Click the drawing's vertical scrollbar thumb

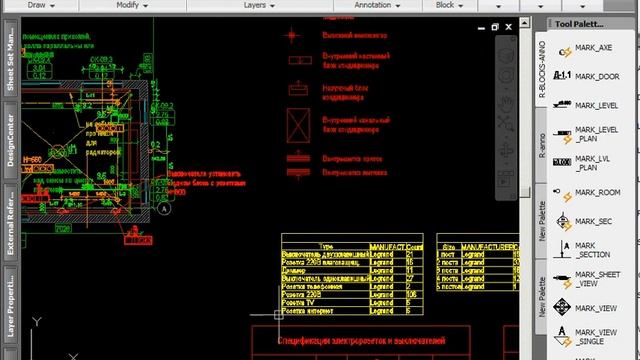(x=525, y=192)
